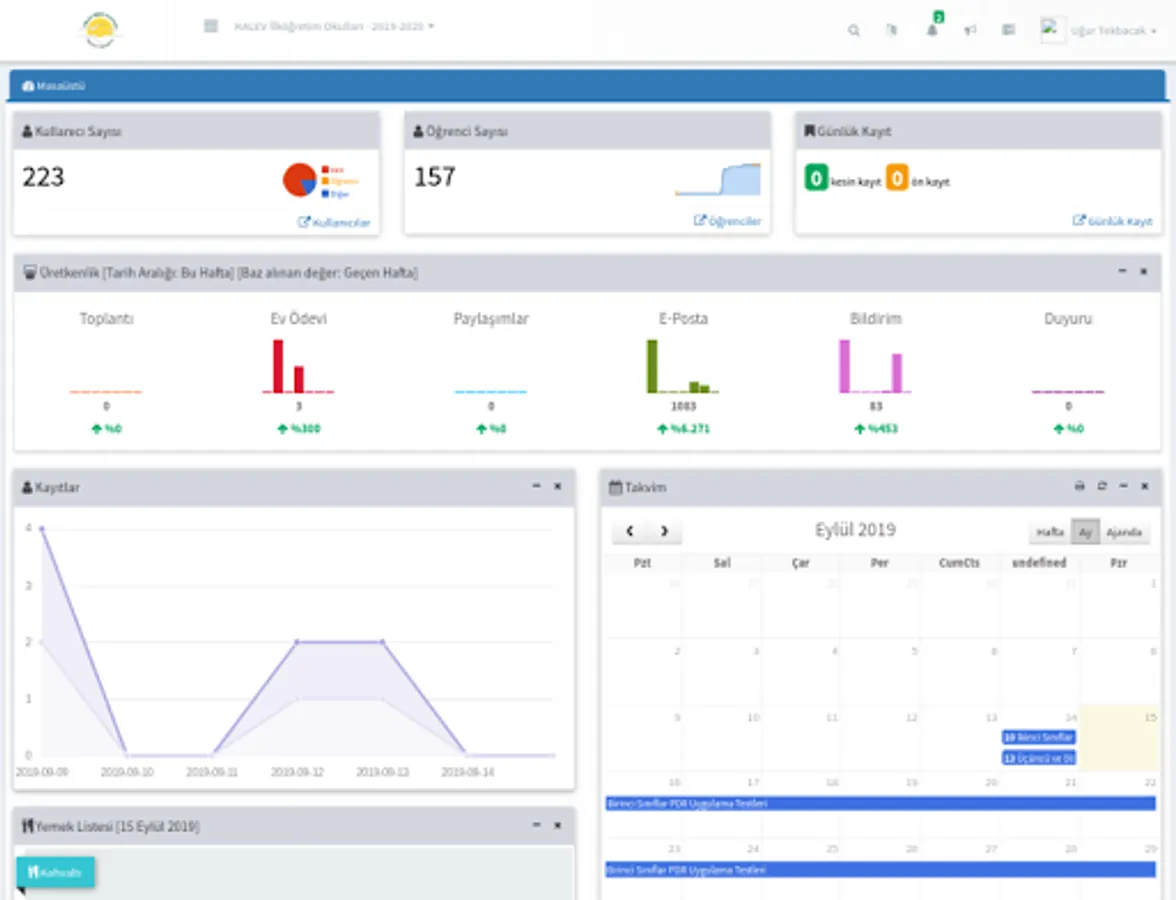Image resolution: width=1176 pixels, height=900 pixels.
Task: Click the megaphone announcements icon
Action: coord(970,31)
